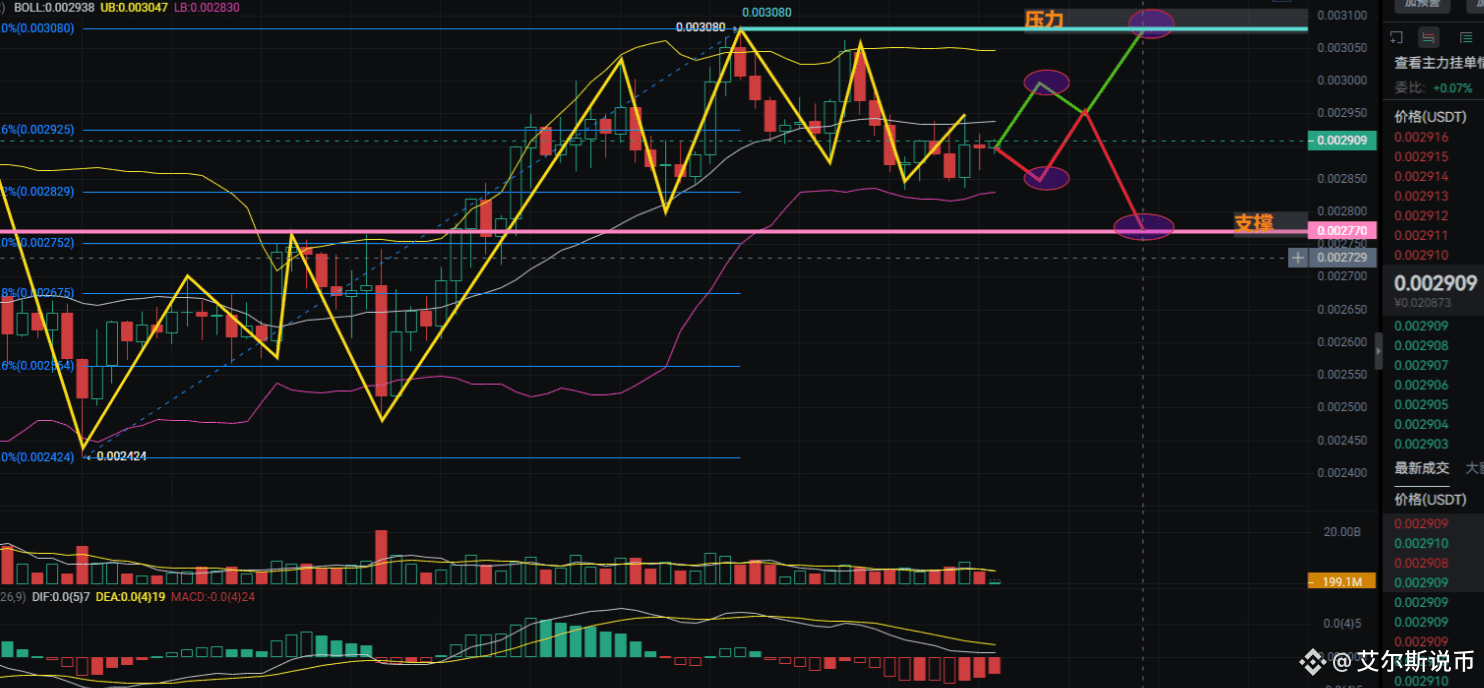Click the green current price tag 0.002909 on the axis
Viewport: 1484px width, 688px height.
pos(1343,141)
